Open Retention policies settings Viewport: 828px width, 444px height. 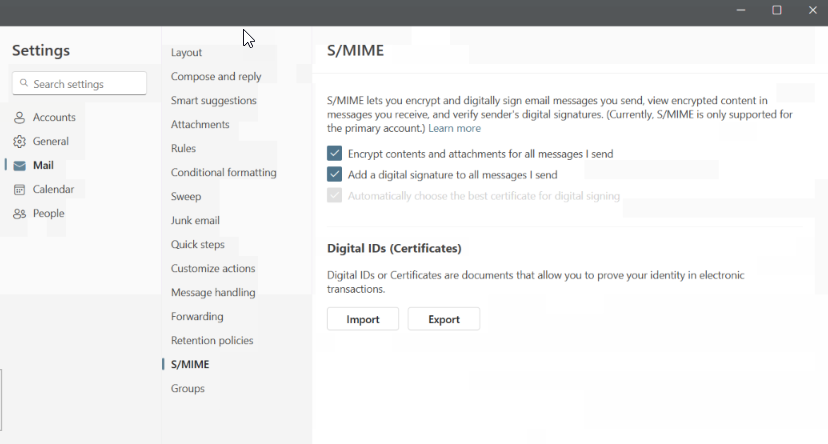pos(212,341)
